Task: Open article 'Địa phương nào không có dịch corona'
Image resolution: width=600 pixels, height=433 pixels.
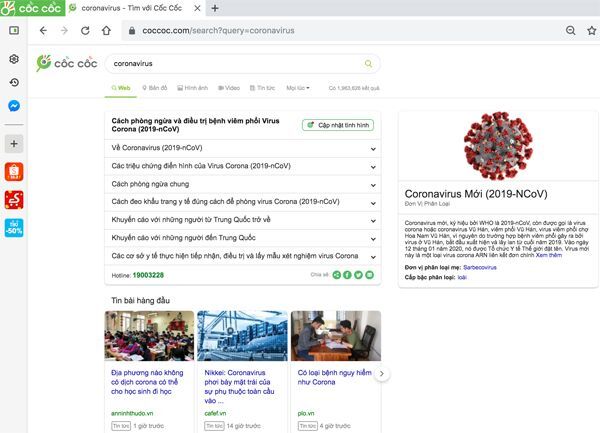Action: click(147, 382)
